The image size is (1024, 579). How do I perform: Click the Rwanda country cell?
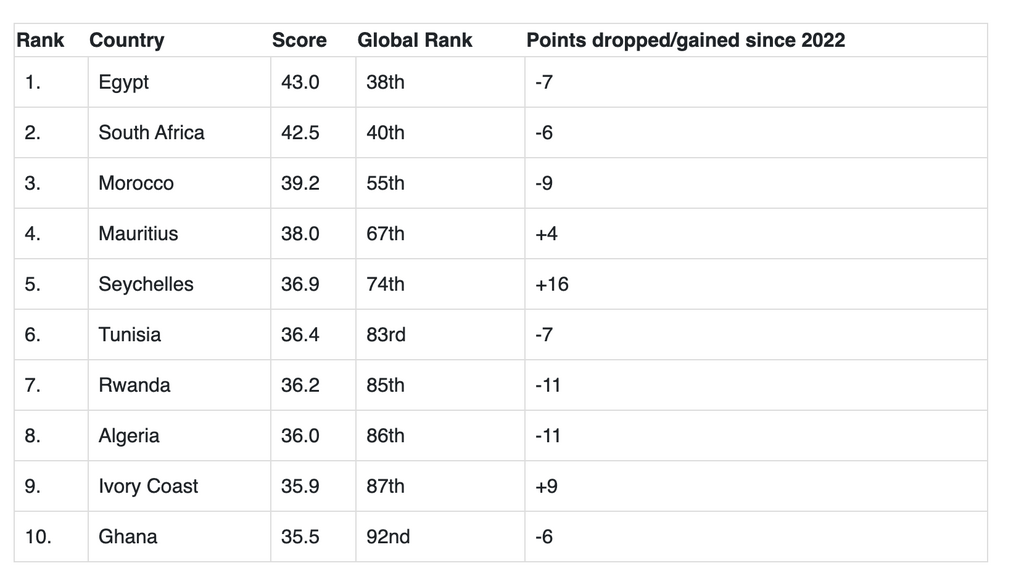(x=134, y=385)
